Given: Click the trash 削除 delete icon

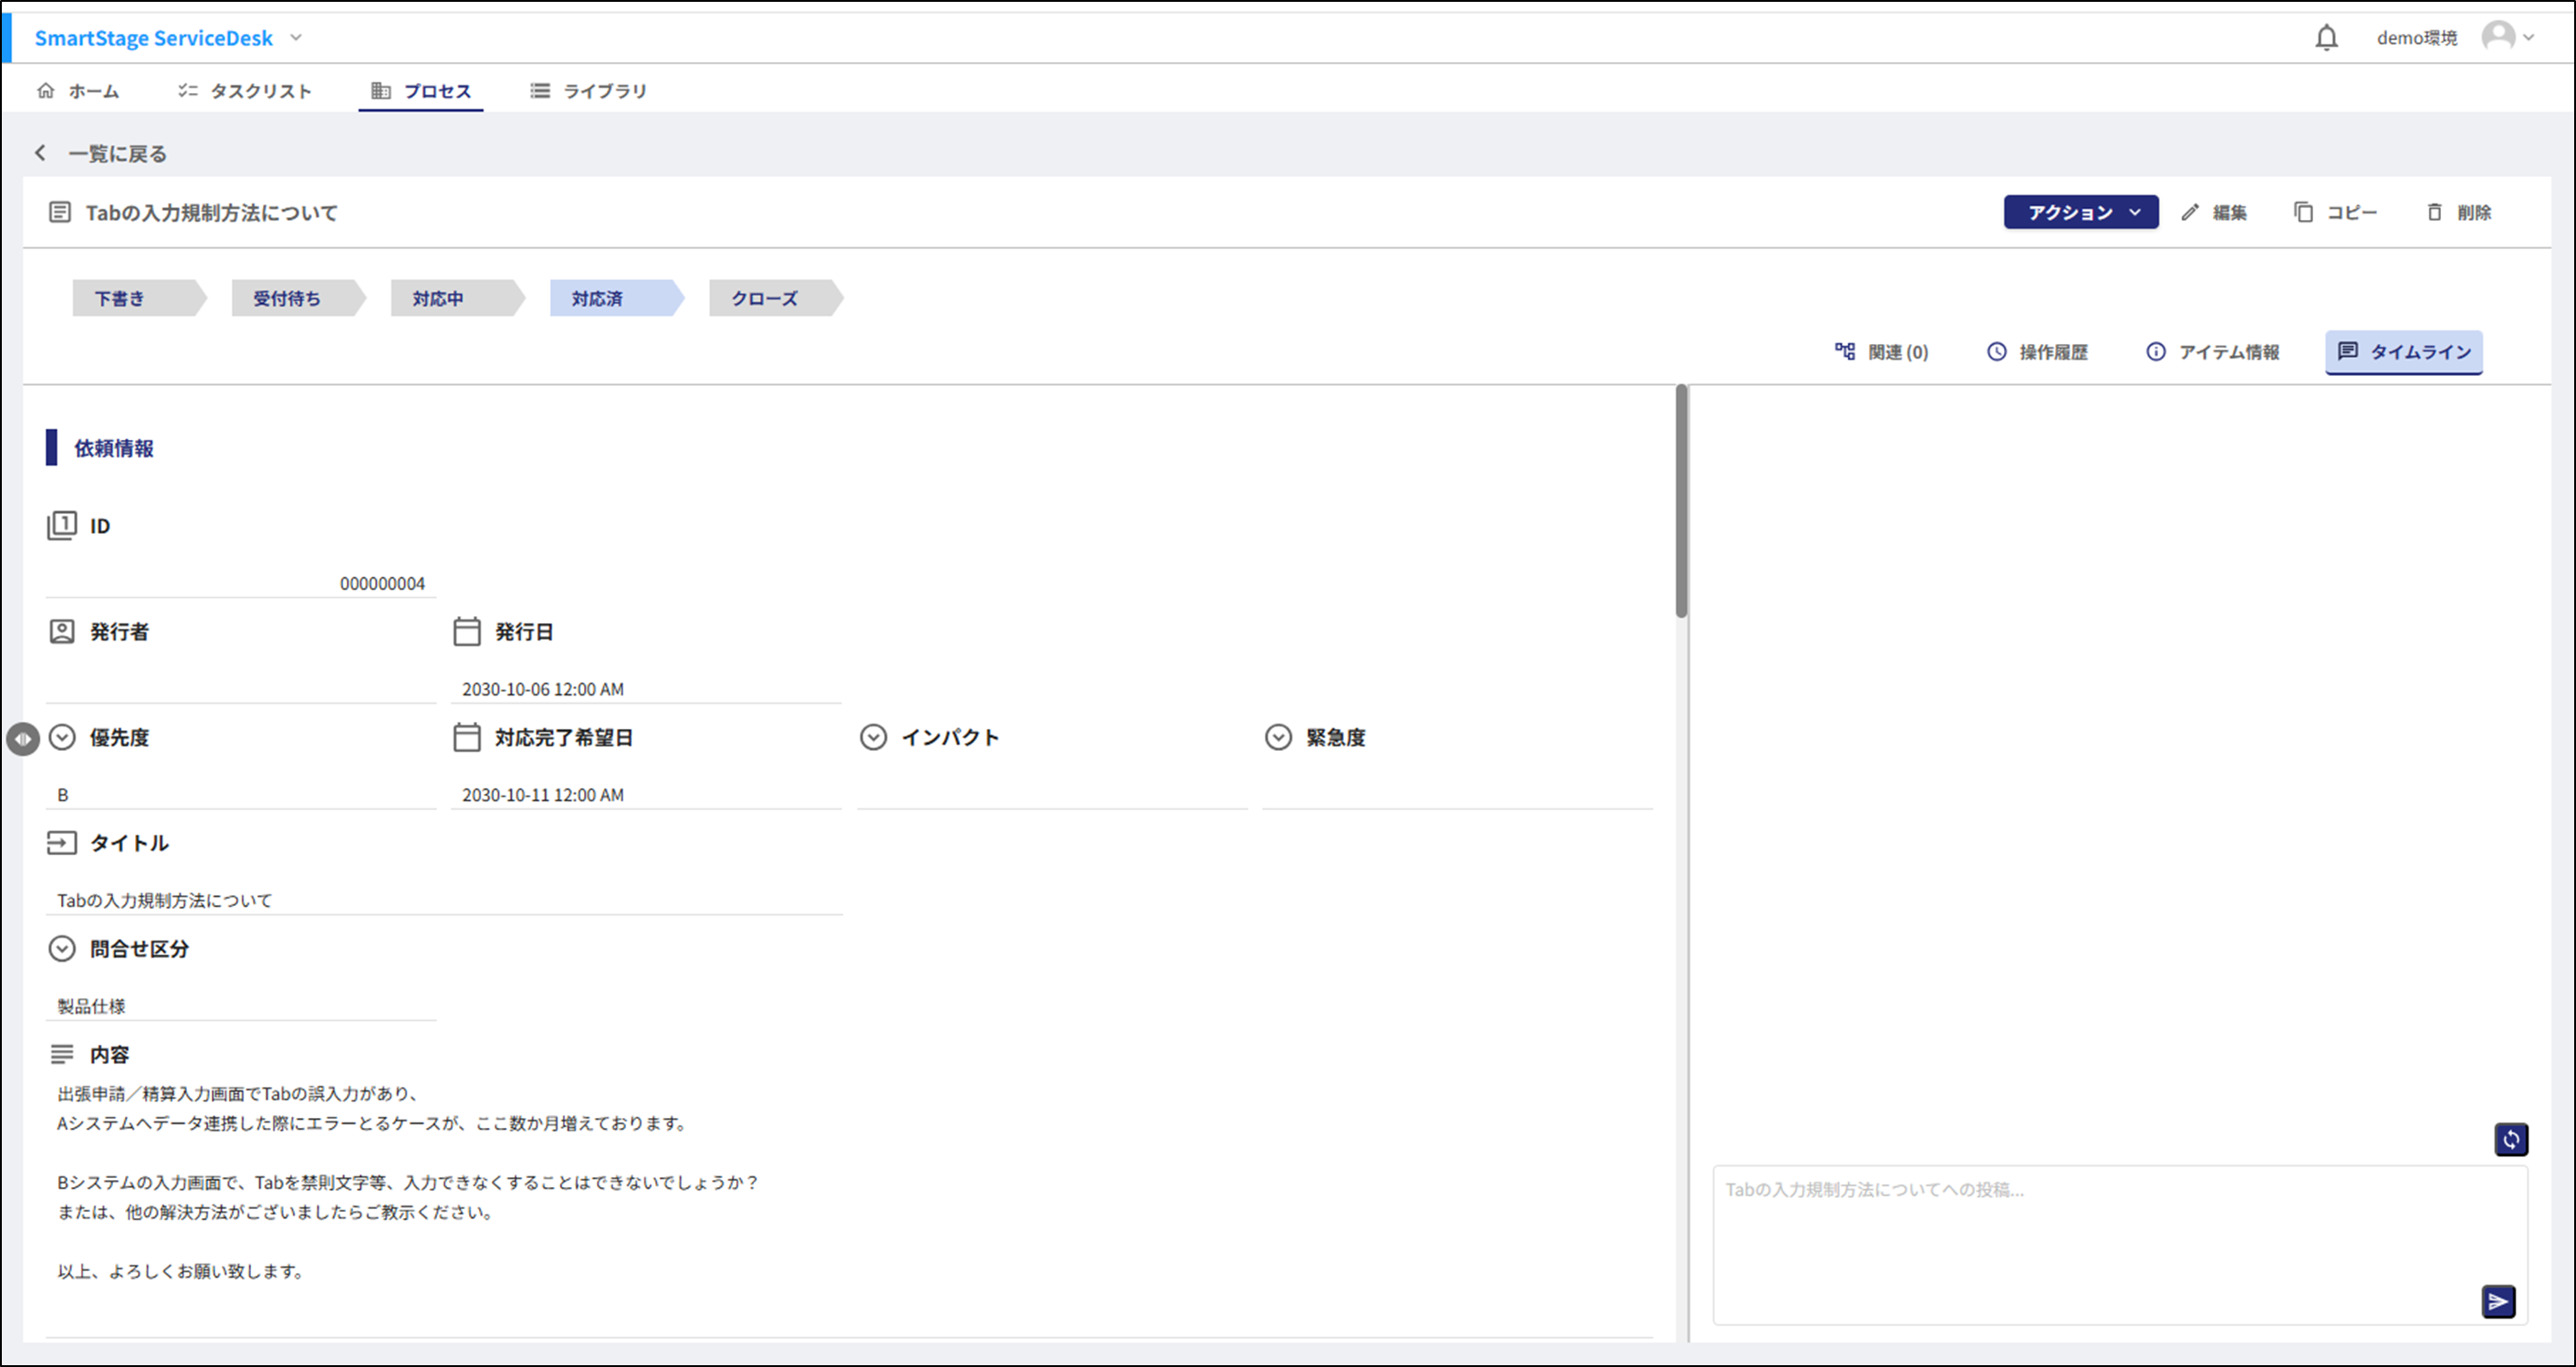Looking at the screenshot, I should point(2434,212).
